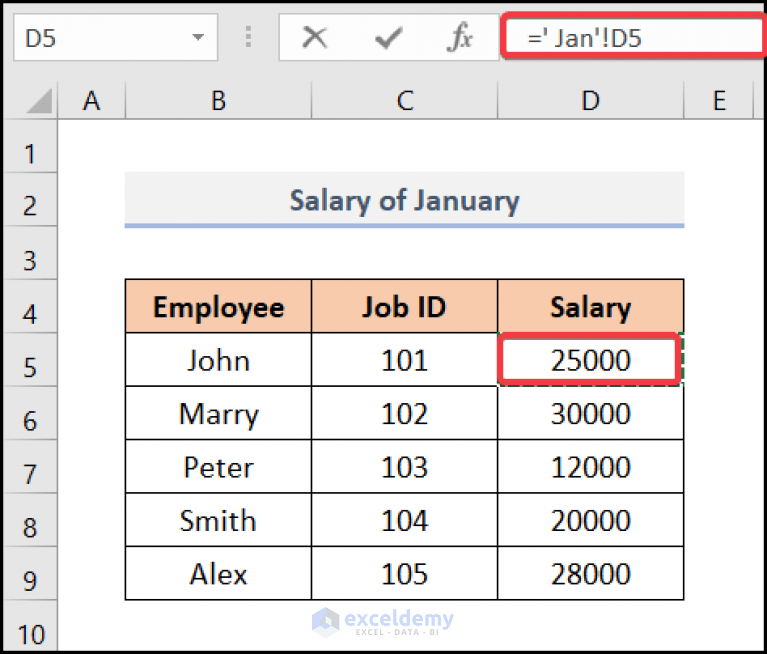Select salary cell 30000
Image resolution: width=767 pixels, height=654 pixels.
click(x=590, y=413)
